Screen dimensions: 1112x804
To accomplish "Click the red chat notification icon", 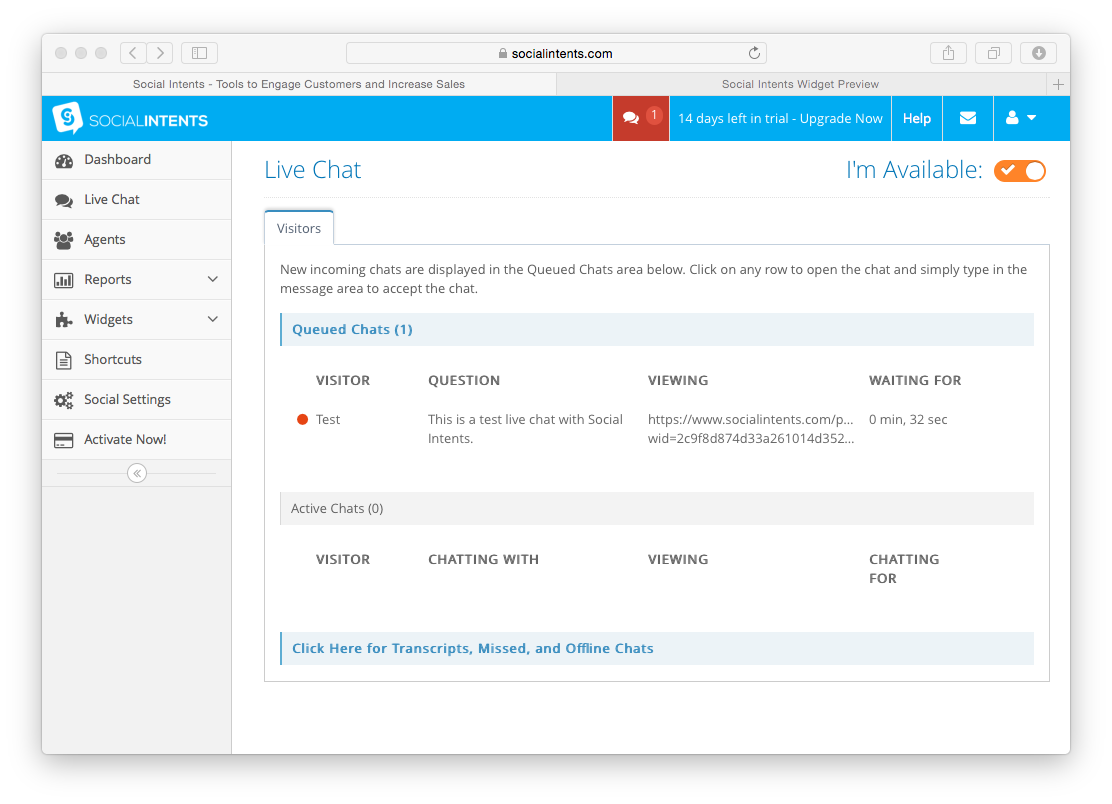I will 640,118.
